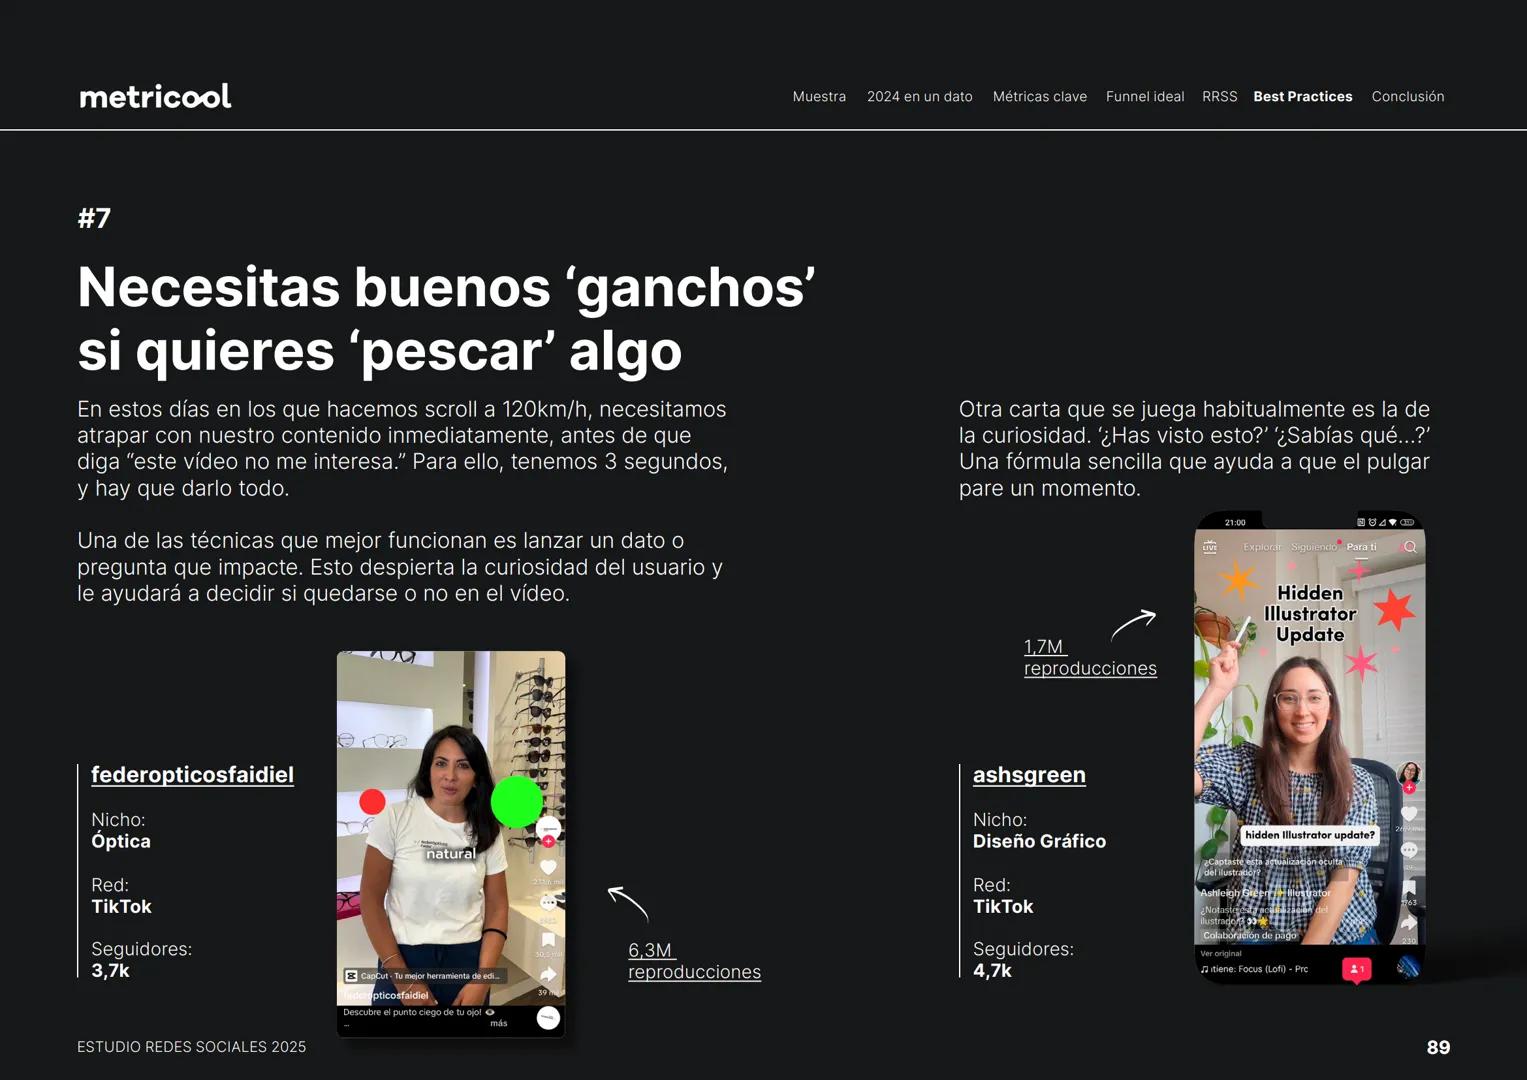Tap the LIVE icon in ashsgreen video
This screenshot has height=1080, width=1527.
coord(1209,547)
